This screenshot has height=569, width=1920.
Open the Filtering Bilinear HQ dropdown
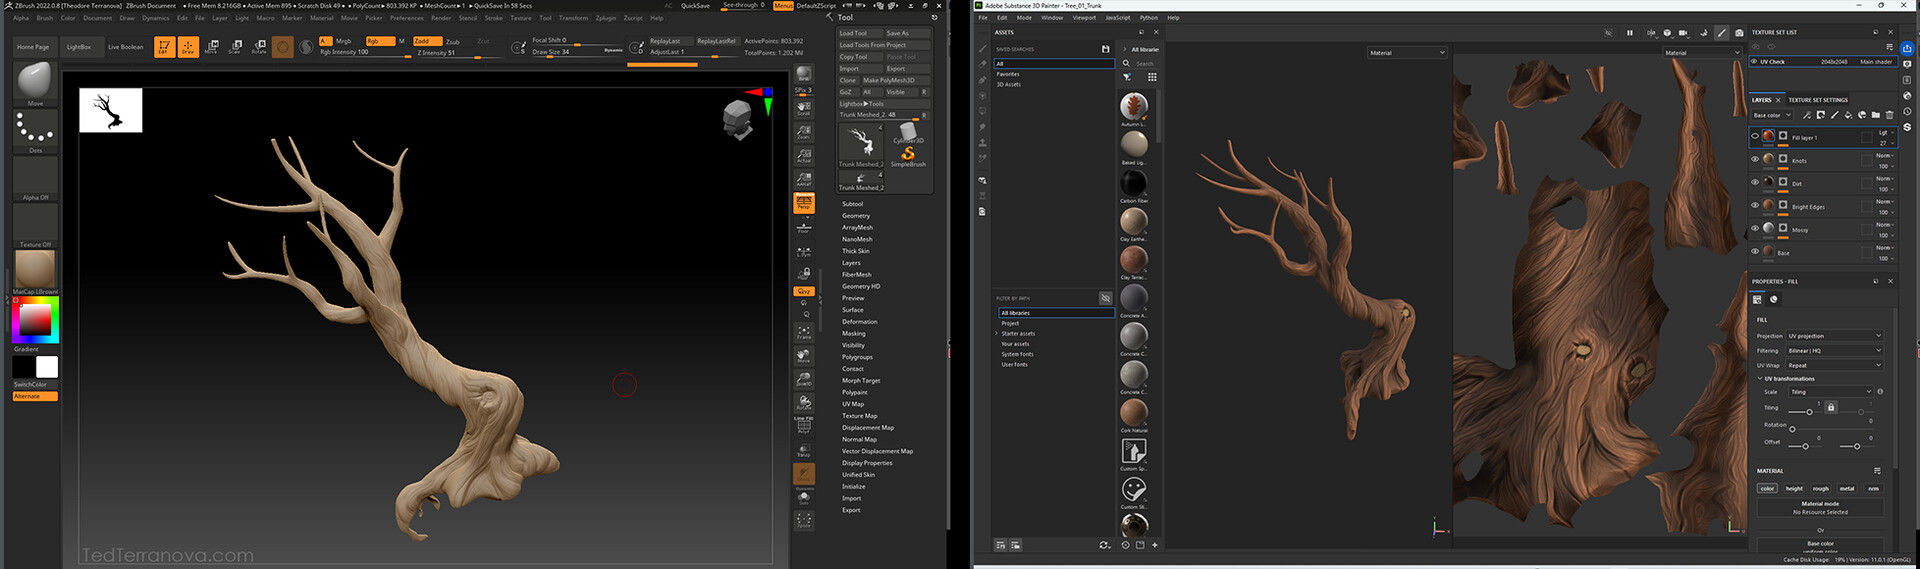tap(1835, 351)
